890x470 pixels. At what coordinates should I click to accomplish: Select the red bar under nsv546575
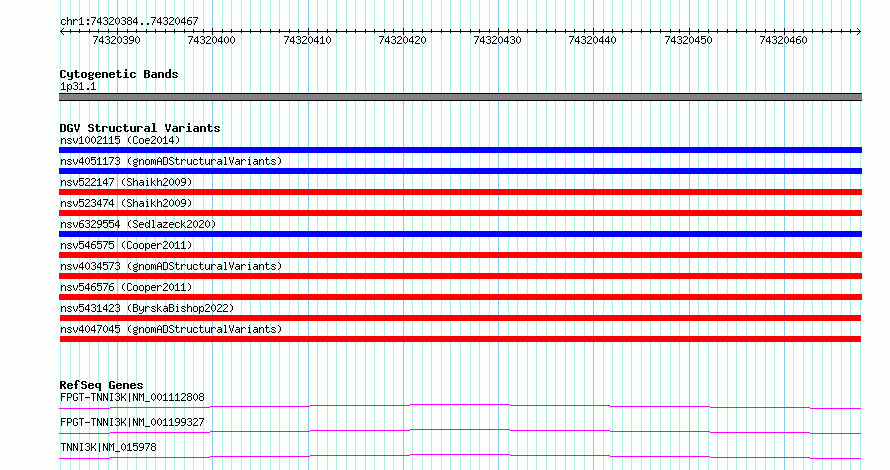[x=460, y=255]
